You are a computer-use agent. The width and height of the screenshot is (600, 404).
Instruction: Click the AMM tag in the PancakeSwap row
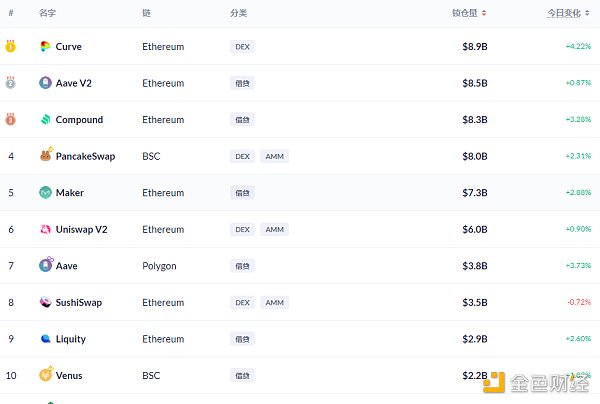pyautogui.click(x=274, y=156)
